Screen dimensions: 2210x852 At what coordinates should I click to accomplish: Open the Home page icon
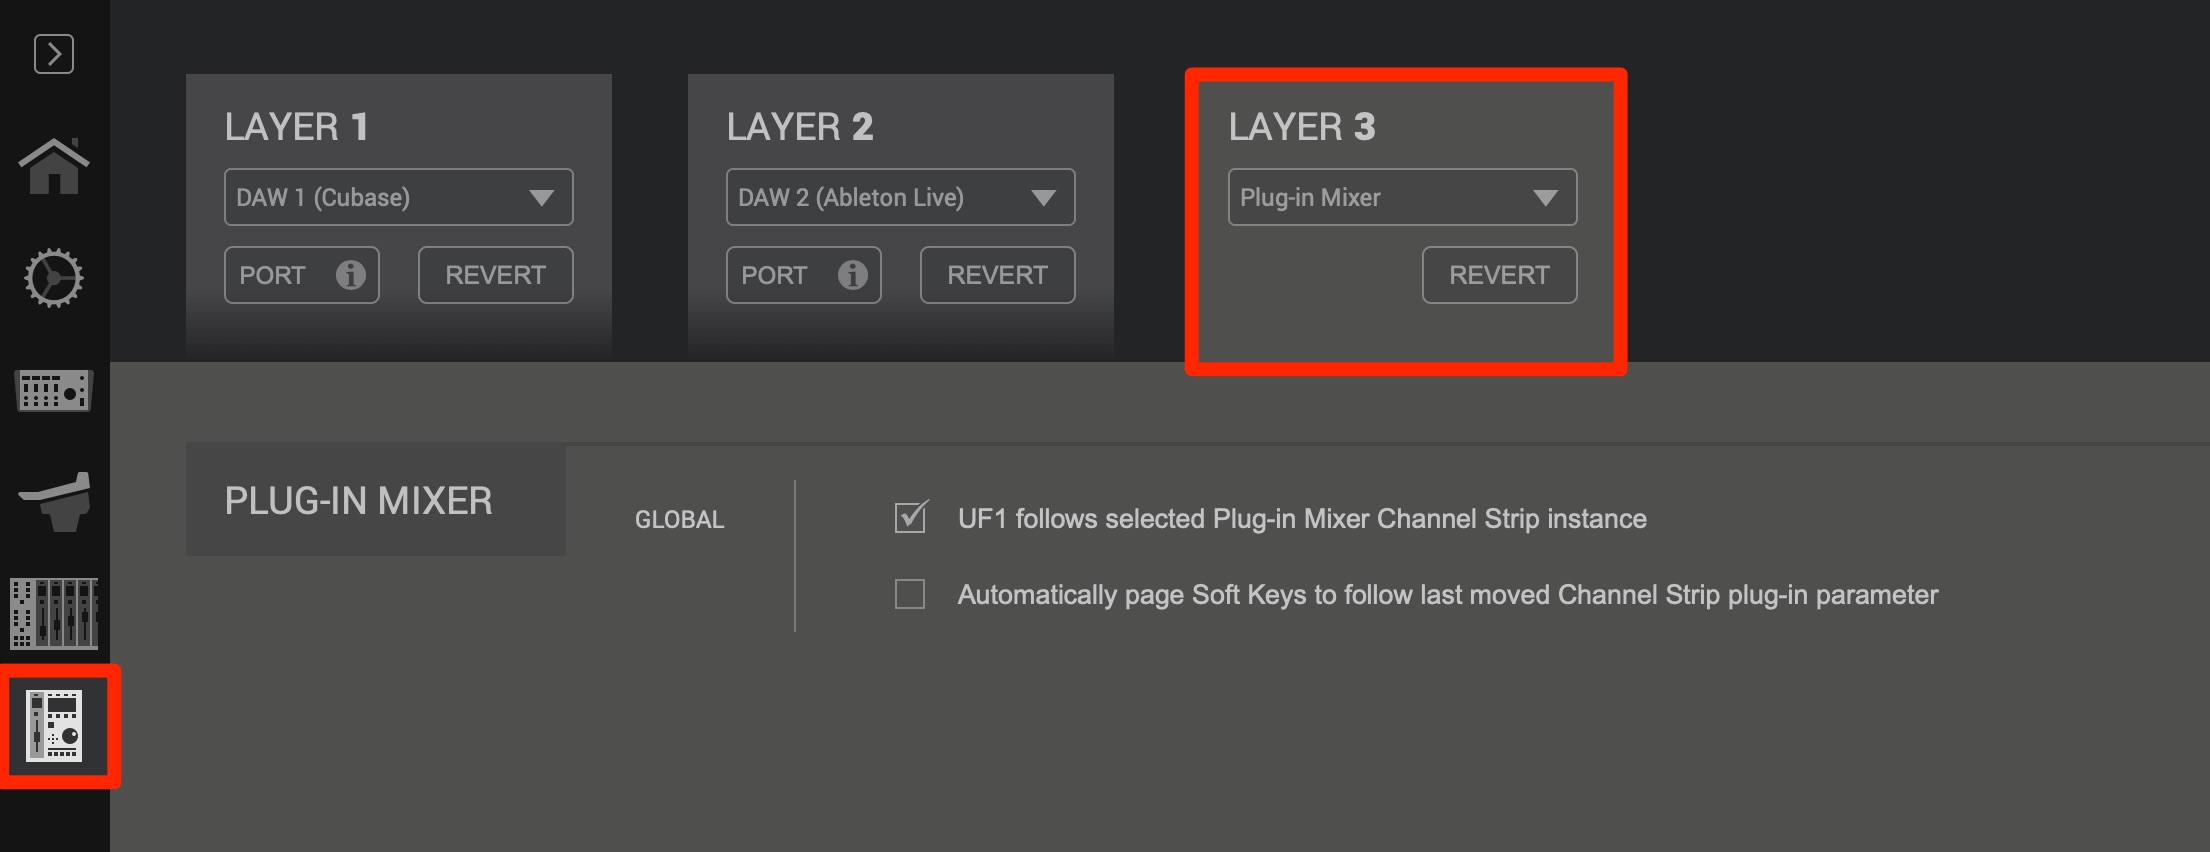point(54,166)
